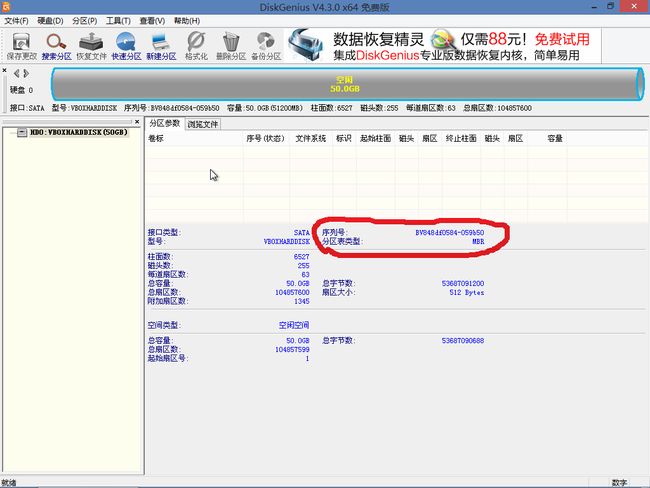Close the left tree panel with X
The height and width of the screenshot is (488, 650).
tap(137, 121)
